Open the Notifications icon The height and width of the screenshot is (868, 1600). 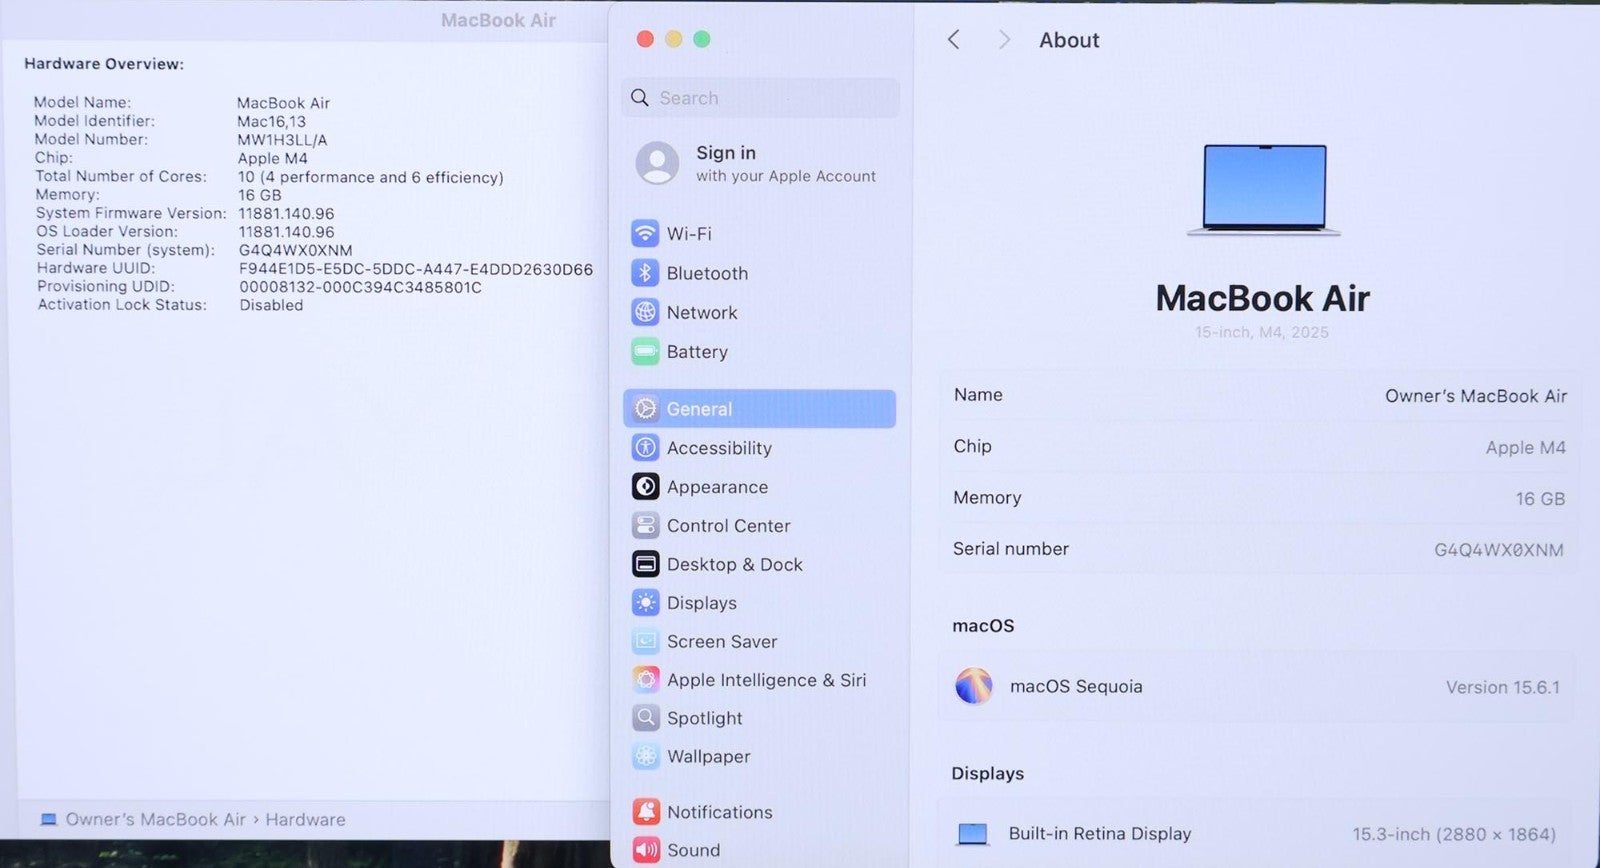click(x=645, y=812)
